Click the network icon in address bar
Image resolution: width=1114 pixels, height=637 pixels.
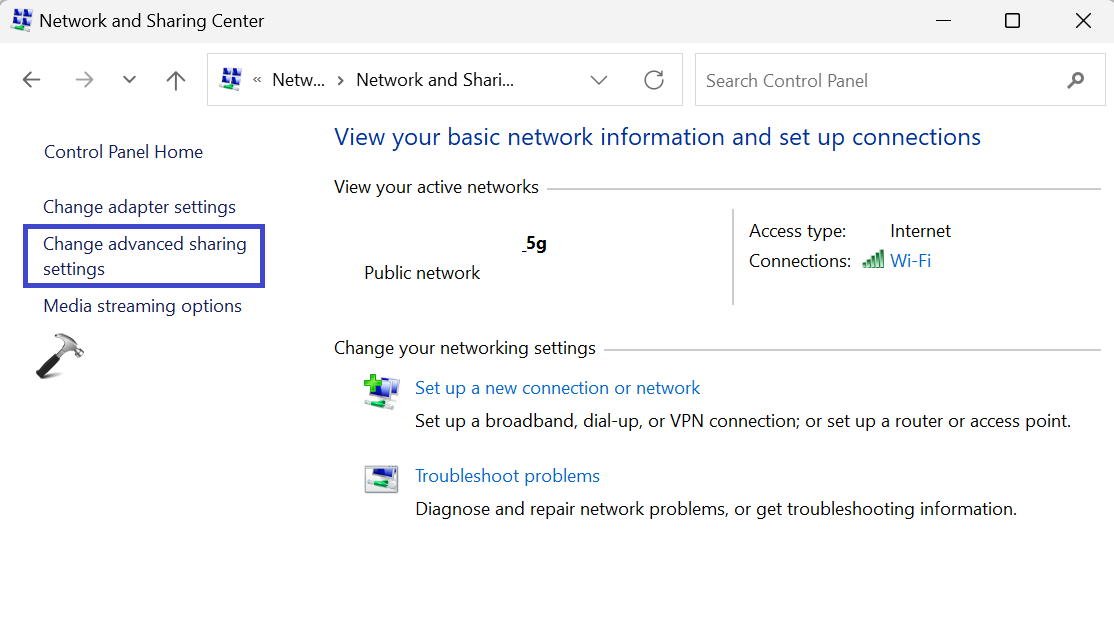point(231,80)
